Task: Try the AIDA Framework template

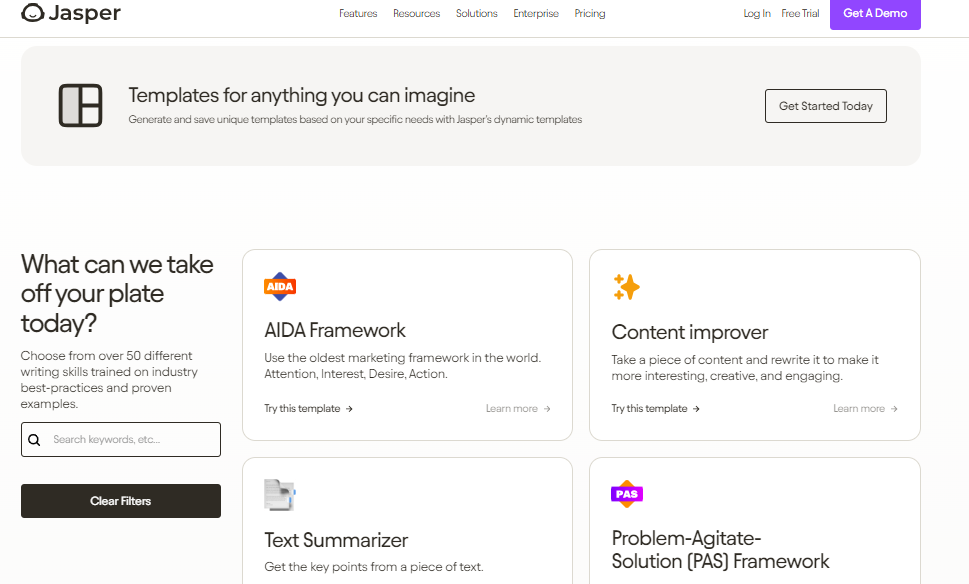Action: coord(308,408)
